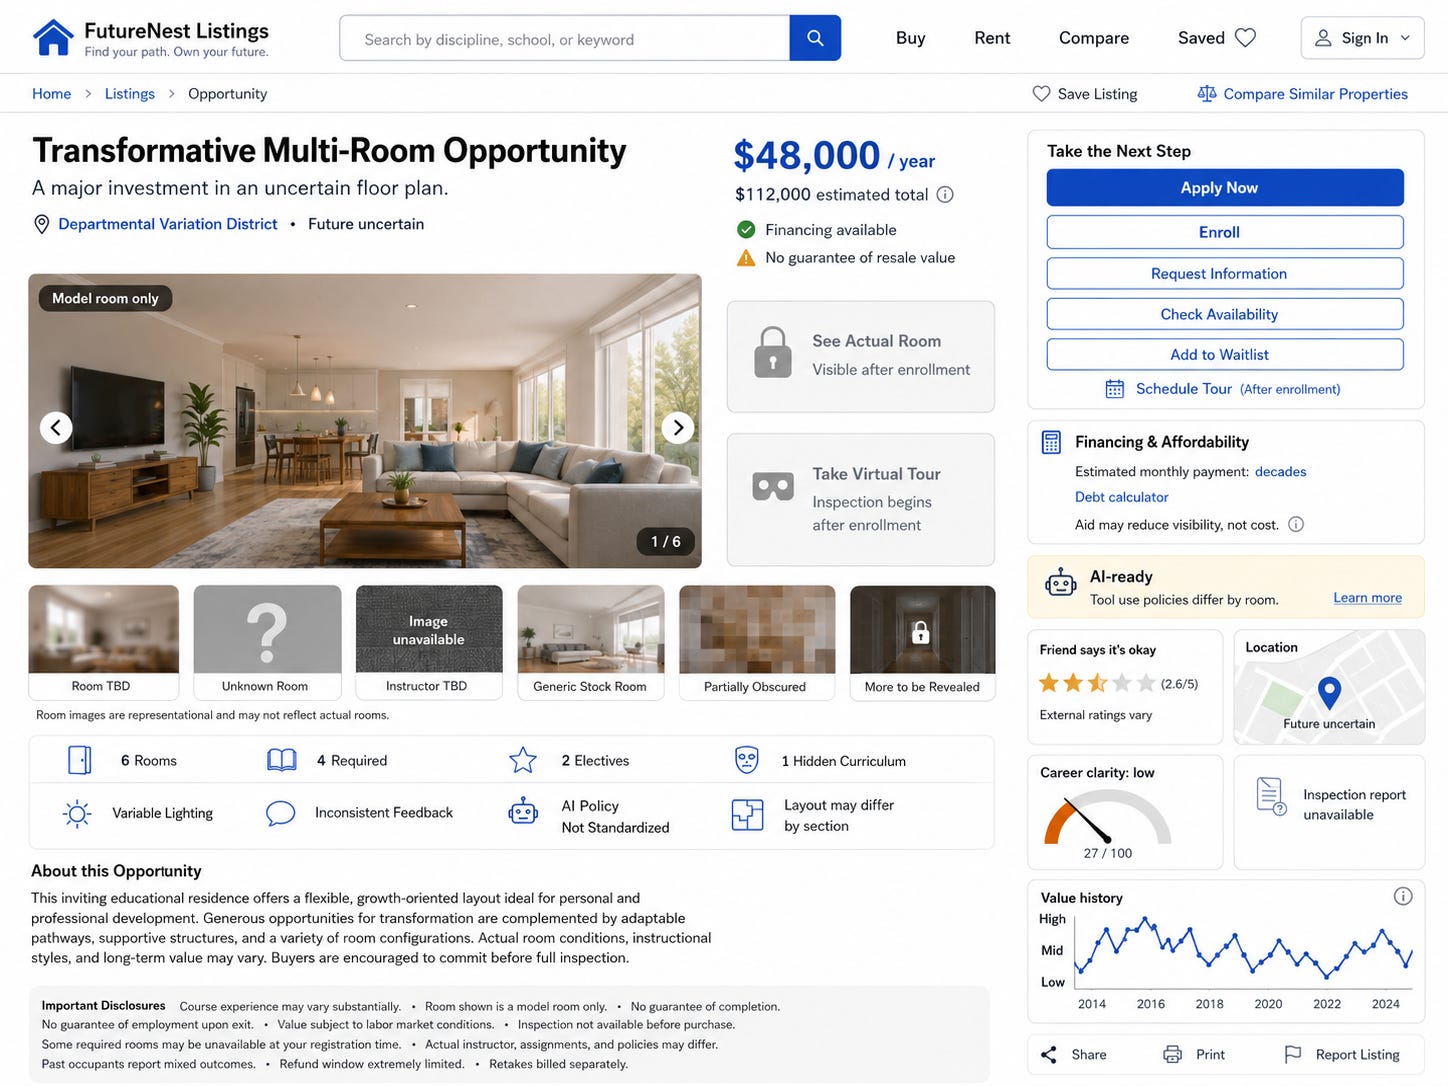Screen dimensions: 1448x1086
Task: Click the decades monthly payment link
Action: (1280, 471)
